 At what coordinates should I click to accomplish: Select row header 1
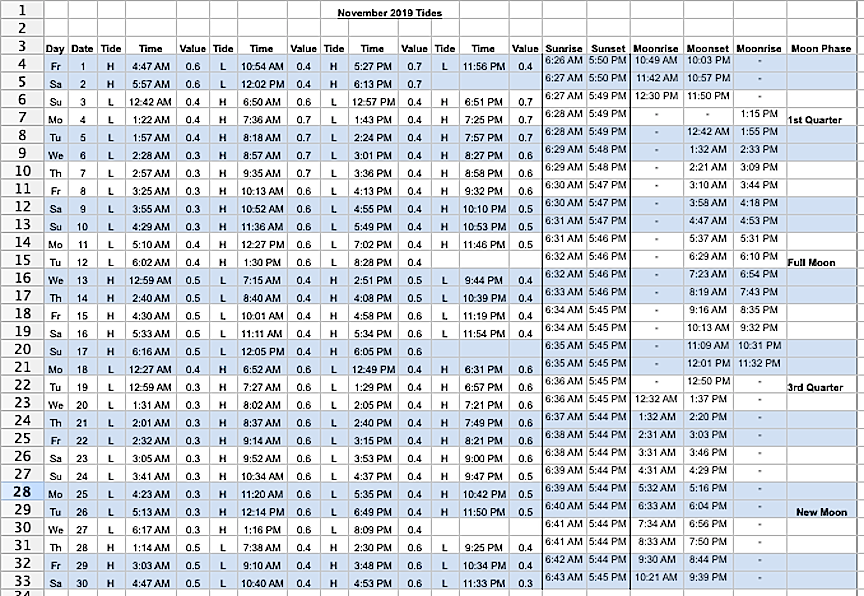tap(20, 9)
